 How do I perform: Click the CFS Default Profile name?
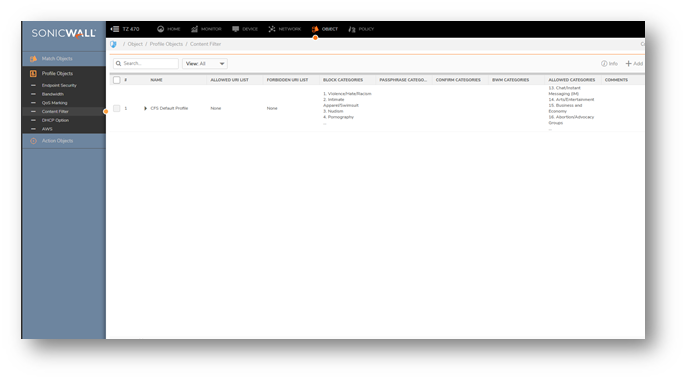[169, 108]
